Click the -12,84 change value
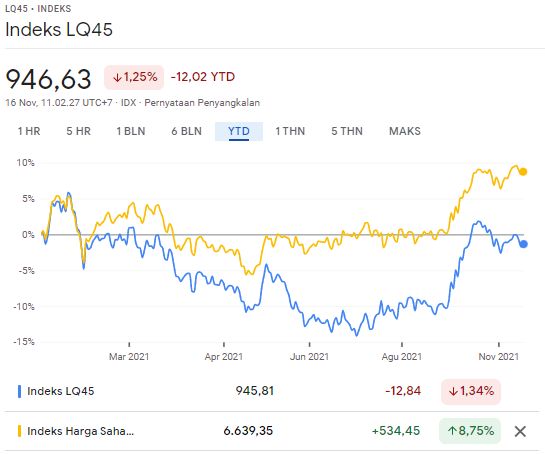545x454 pixels. click(403, 391)
